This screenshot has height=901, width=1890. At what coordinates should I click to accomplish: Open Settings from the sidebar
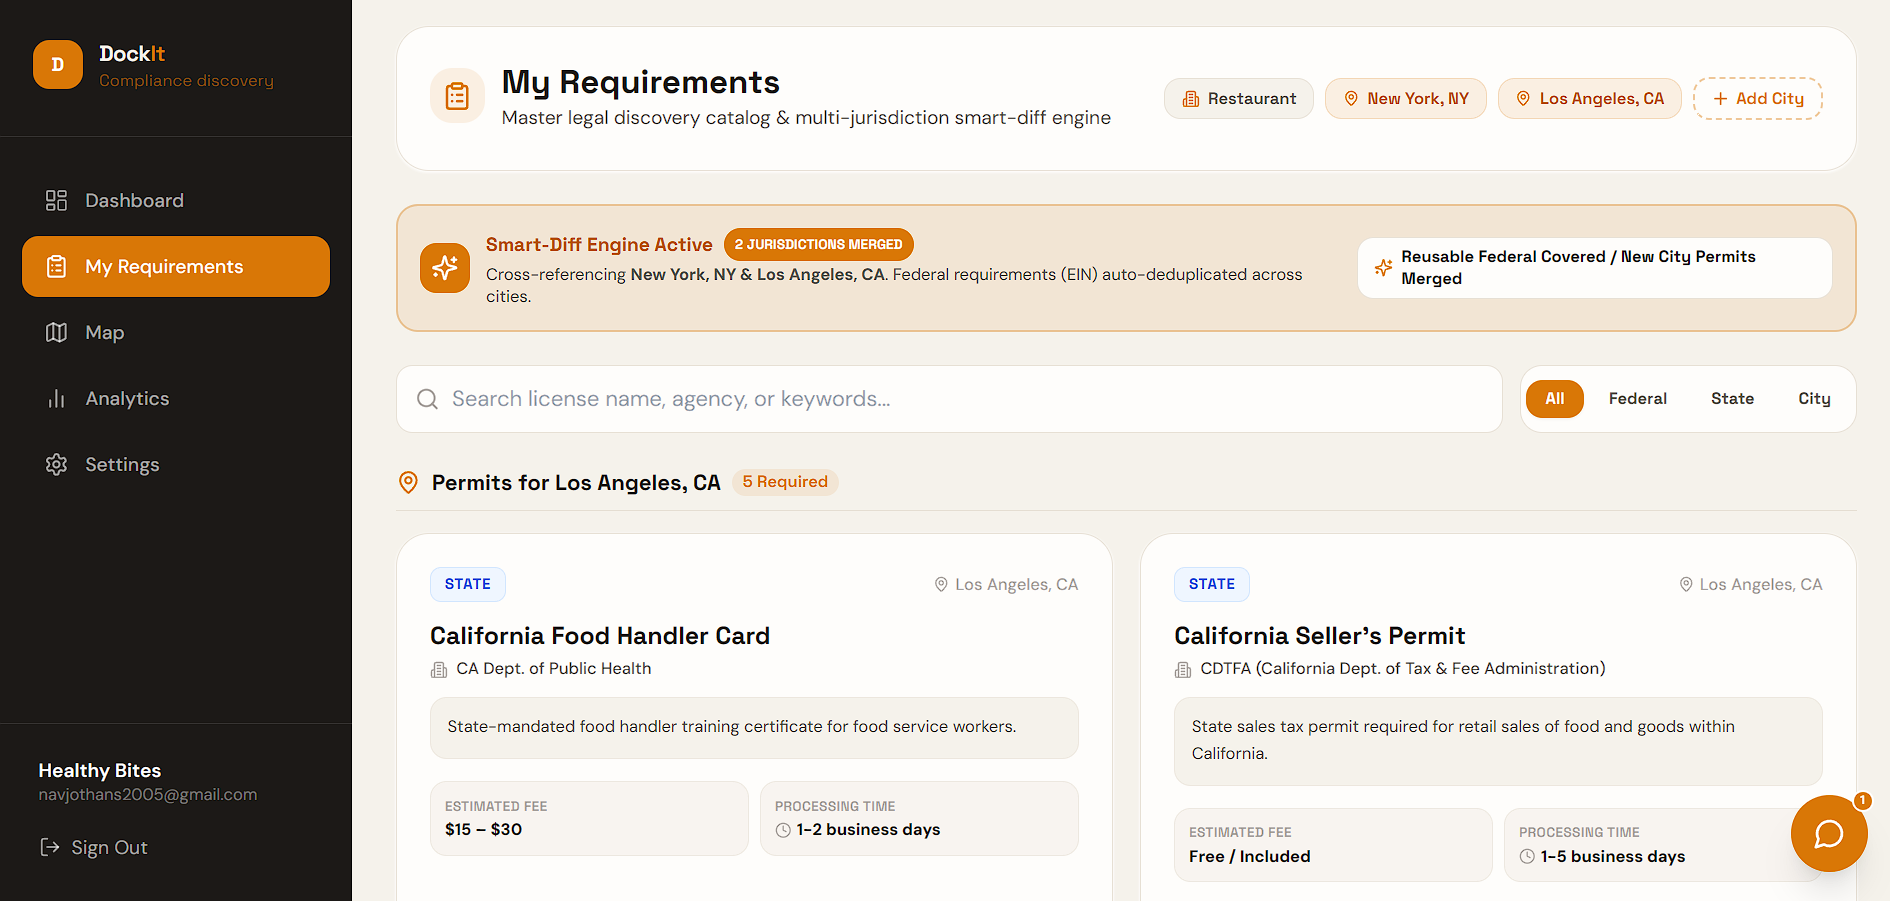tap(176, 464)
